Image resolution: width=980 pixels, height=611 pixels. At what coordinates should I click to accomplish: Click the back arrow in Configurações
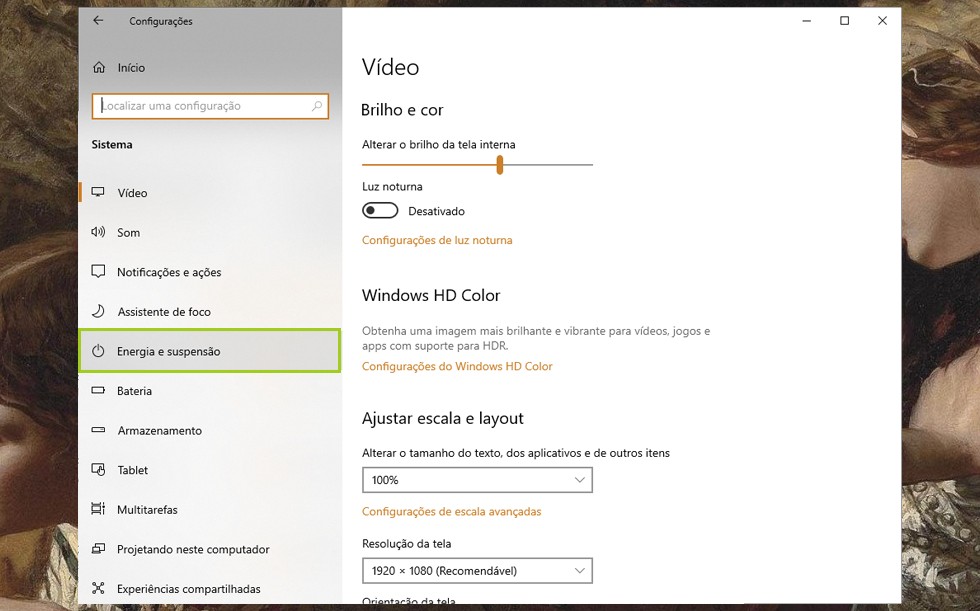click(x=98, y=21)
